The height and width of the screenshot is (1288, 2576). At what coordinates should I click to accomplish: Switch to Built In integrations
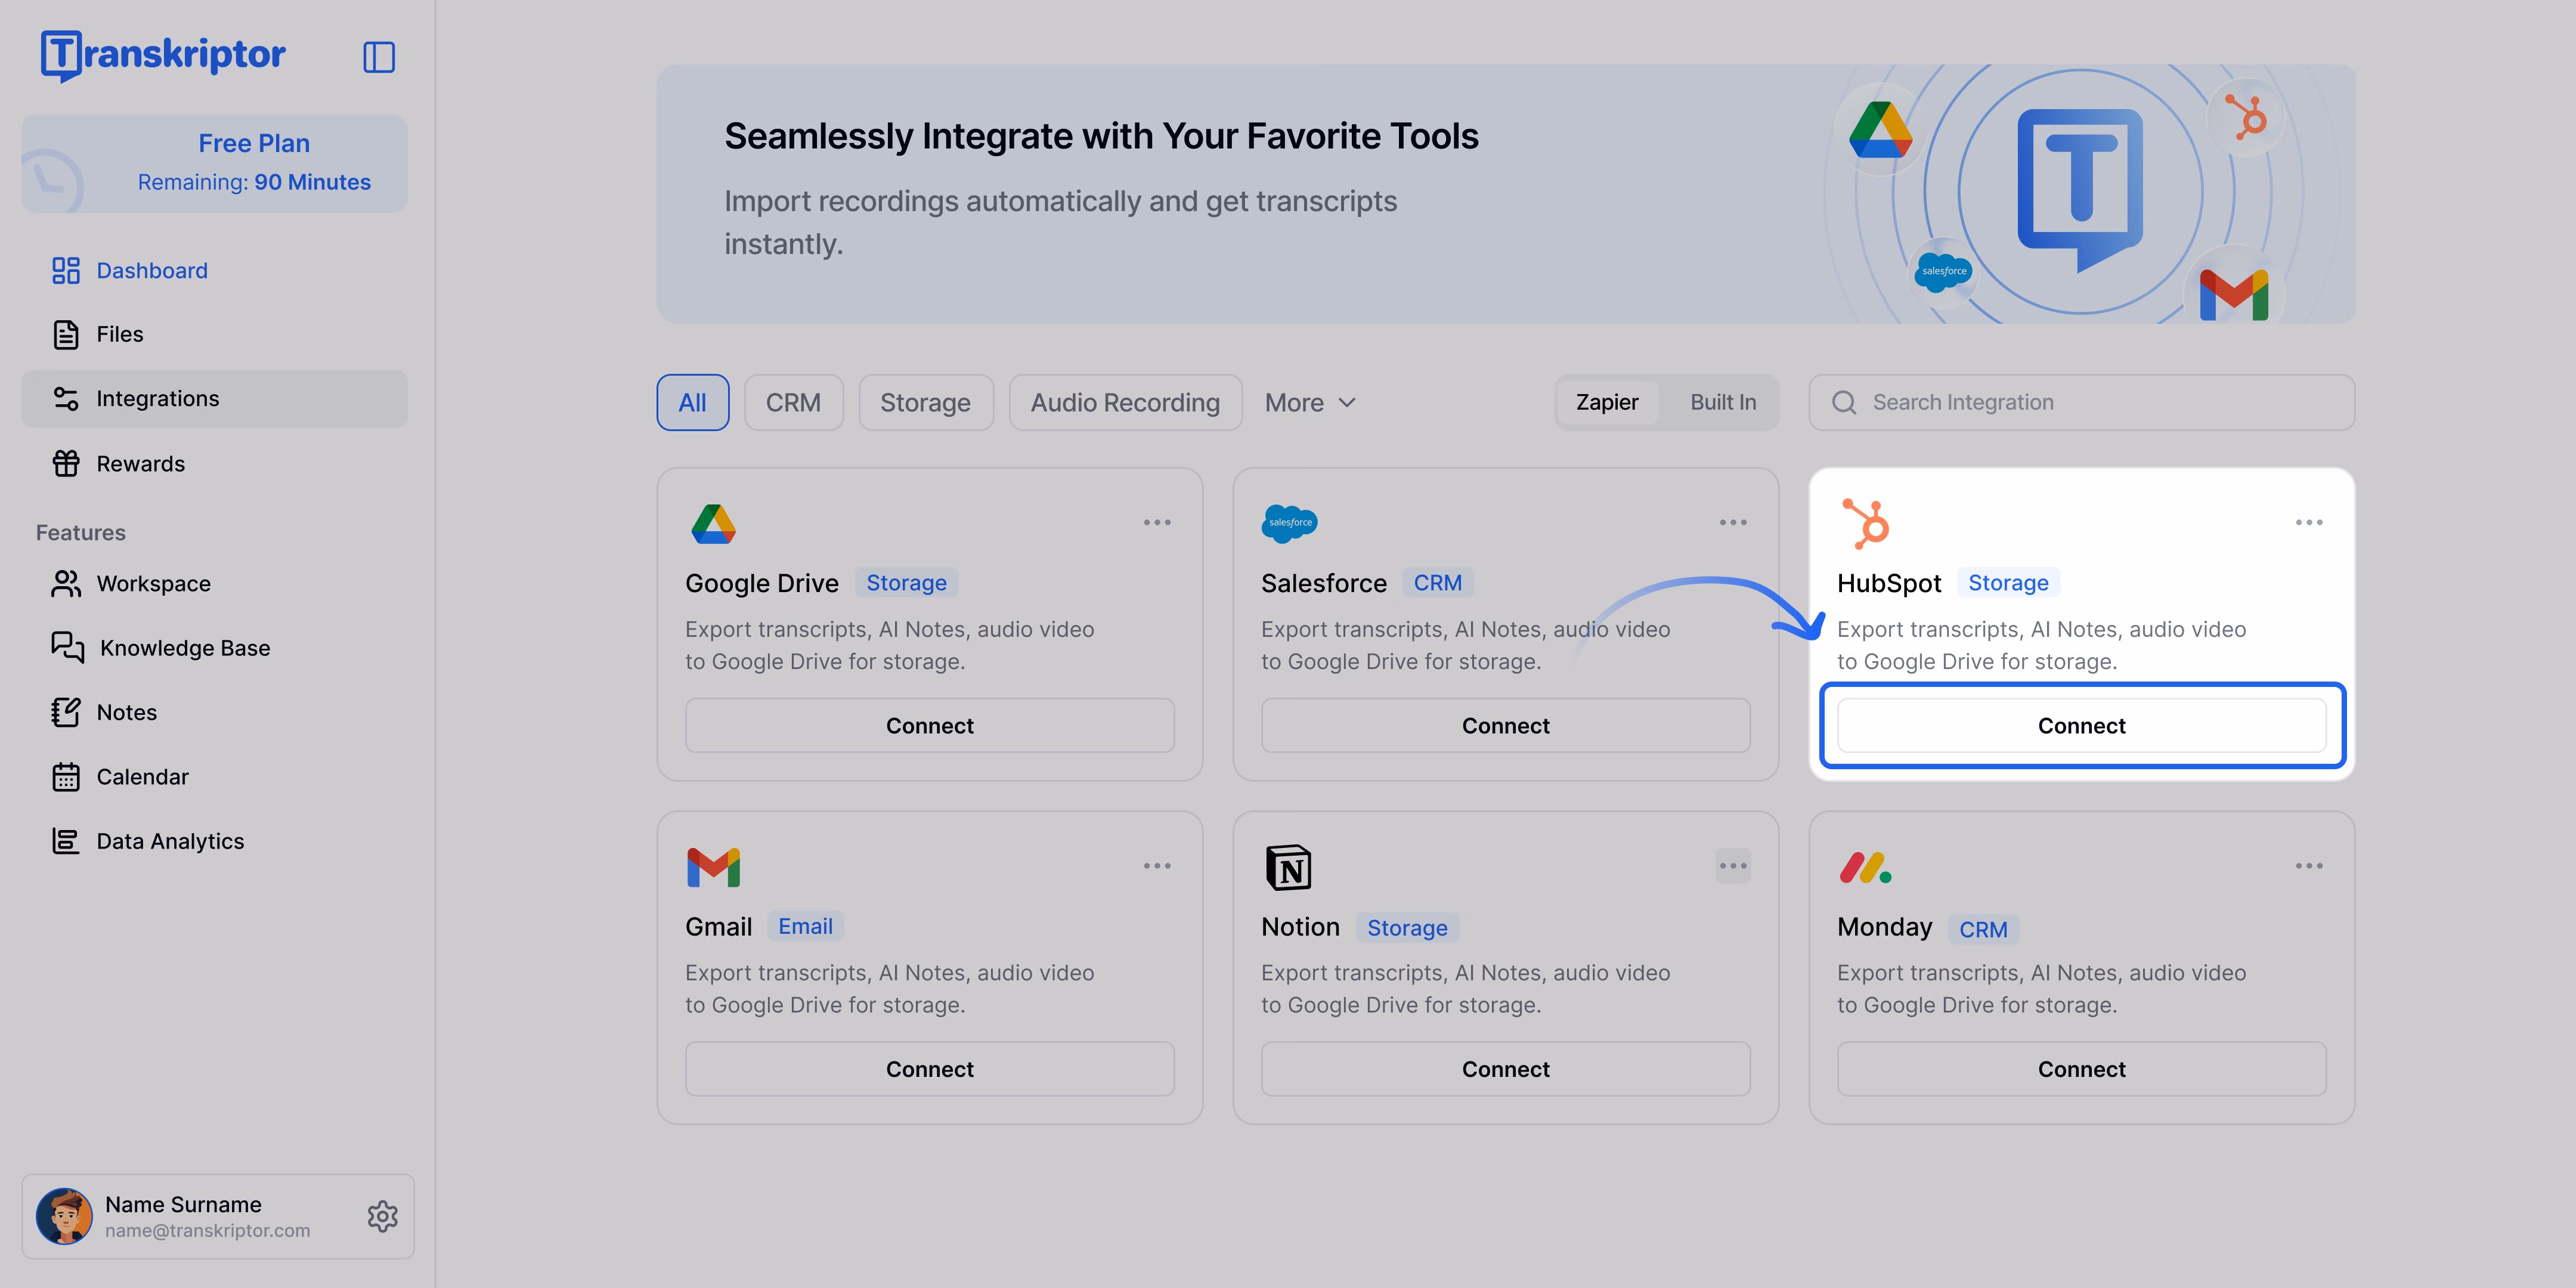click(1722, 402)
